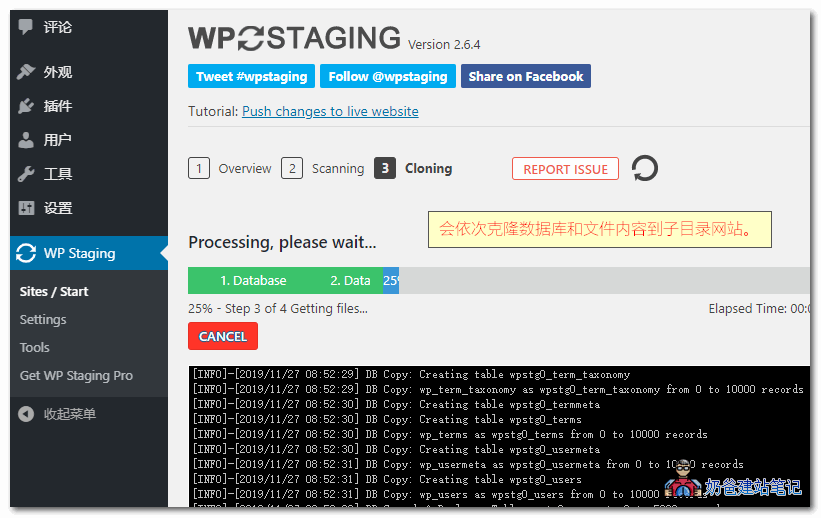Click the Version 2.6.4 label

[444, 45]
